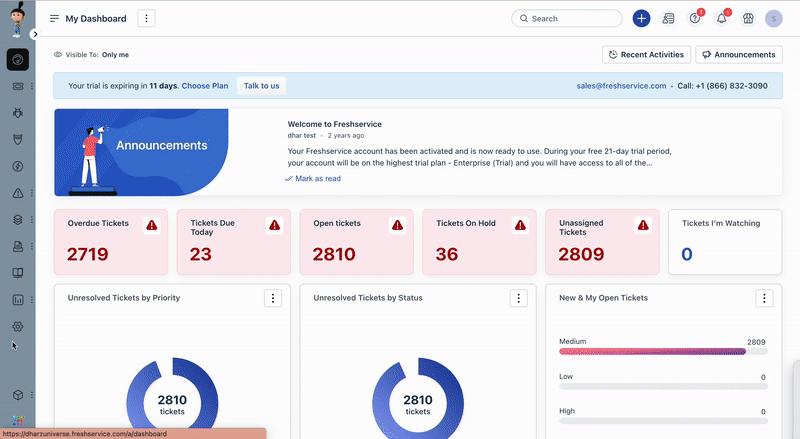Open the ticket list icon in header

coord(668,18)
